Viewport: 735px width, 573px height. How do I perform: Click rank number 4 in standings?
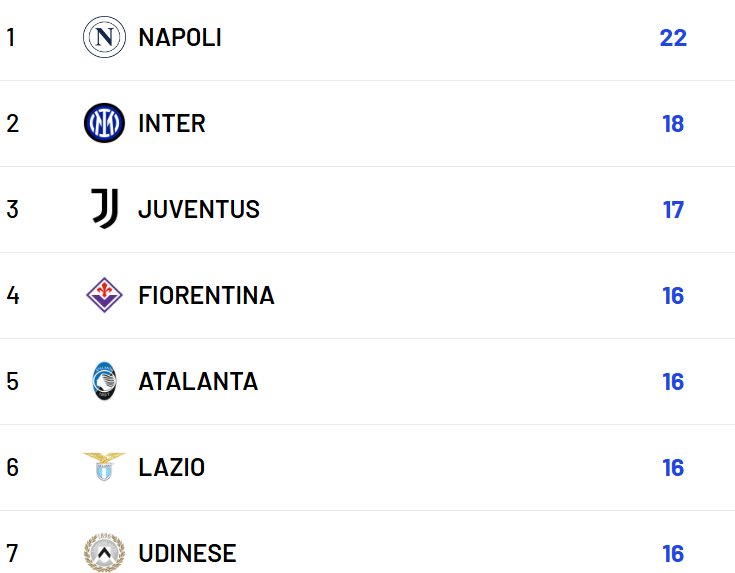(12, 296)
